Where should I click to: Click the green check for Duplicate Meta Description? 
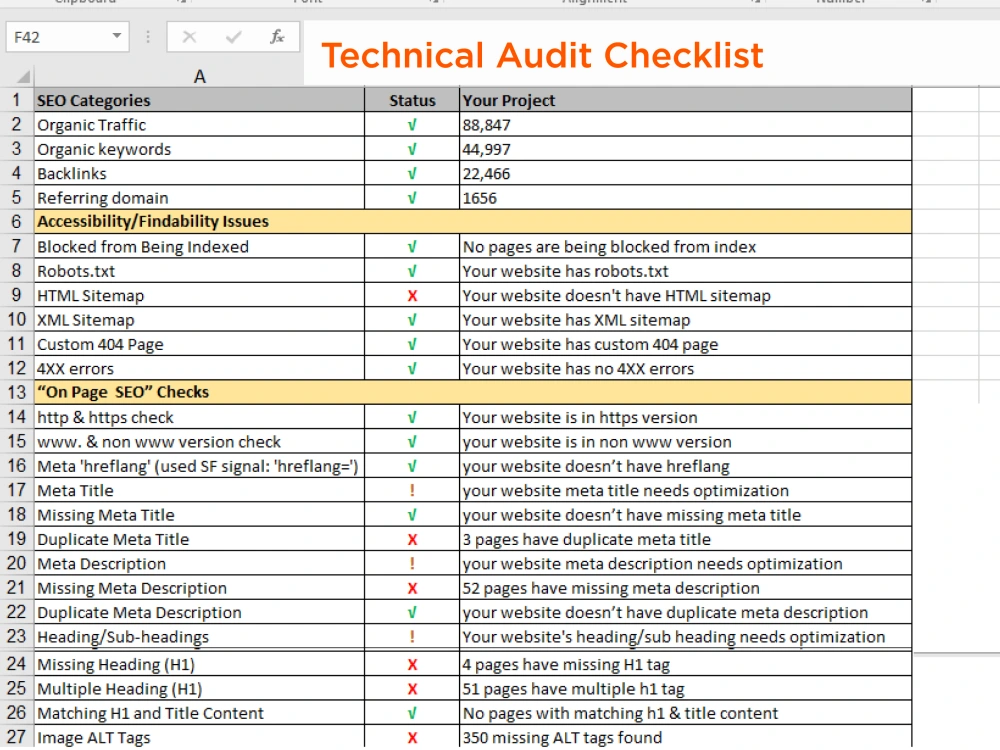(412, 612)
